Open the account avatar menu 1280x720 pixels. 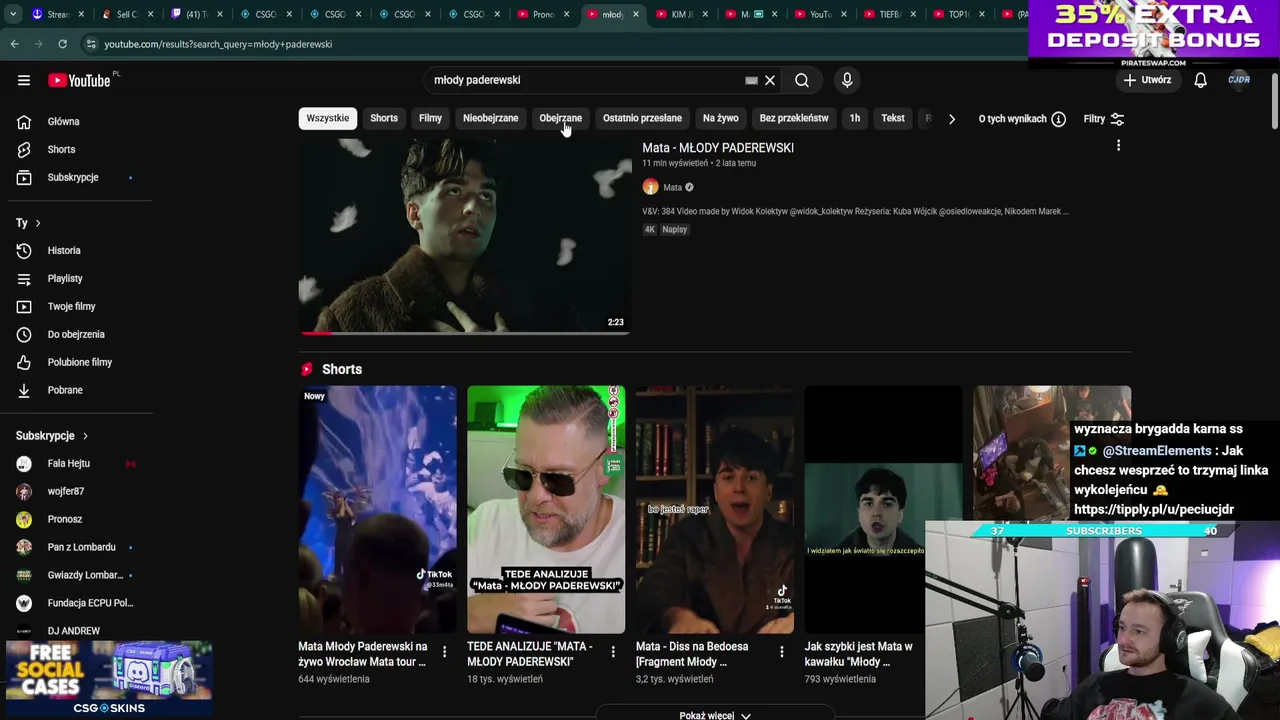click(x=1239, y=80)
